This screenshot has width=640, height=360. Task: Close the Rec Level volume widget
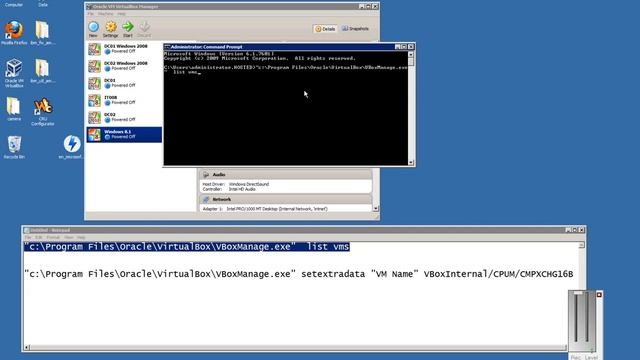pos(599,295)
